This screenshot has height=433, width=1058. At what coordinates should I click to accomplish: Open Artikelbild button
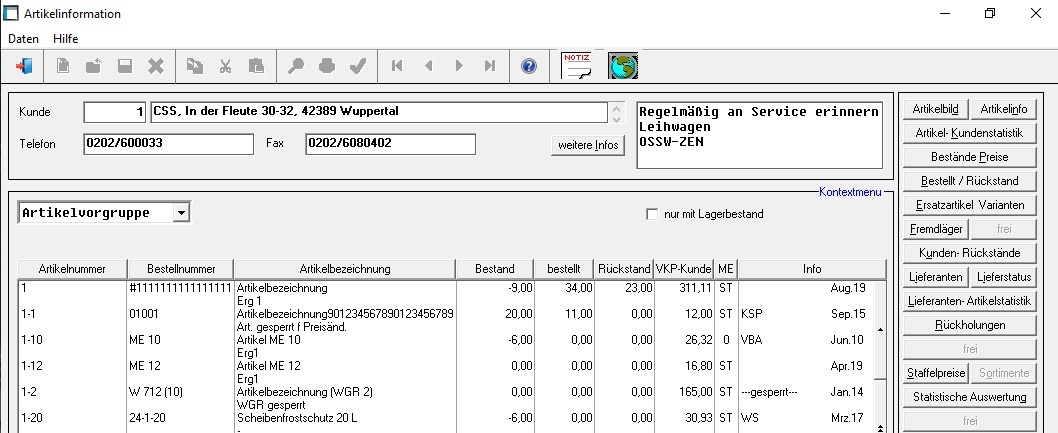click(x=935, y=109)
